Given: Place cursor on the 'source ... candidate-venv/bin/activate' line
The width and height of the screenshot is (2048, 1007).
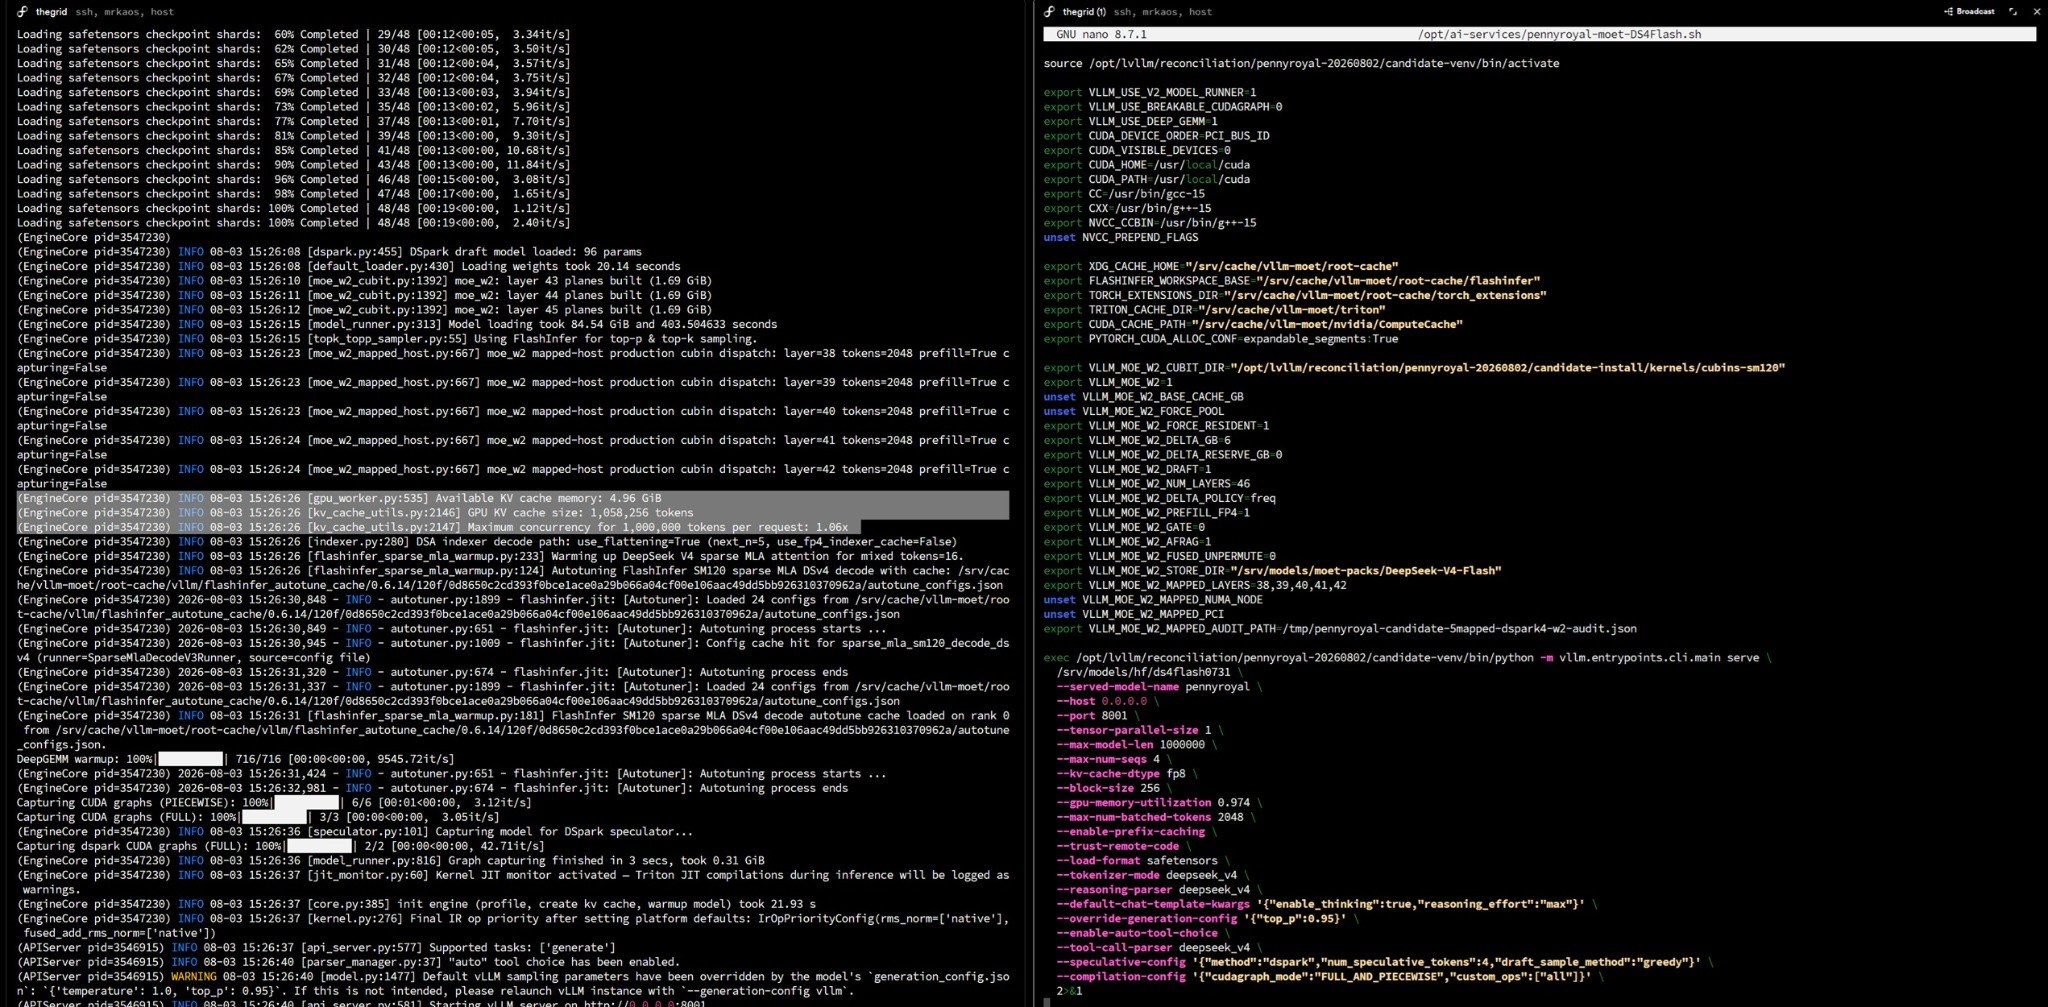Looking at the screenshot, I should pyautogui.click(x=1301, y=63).
